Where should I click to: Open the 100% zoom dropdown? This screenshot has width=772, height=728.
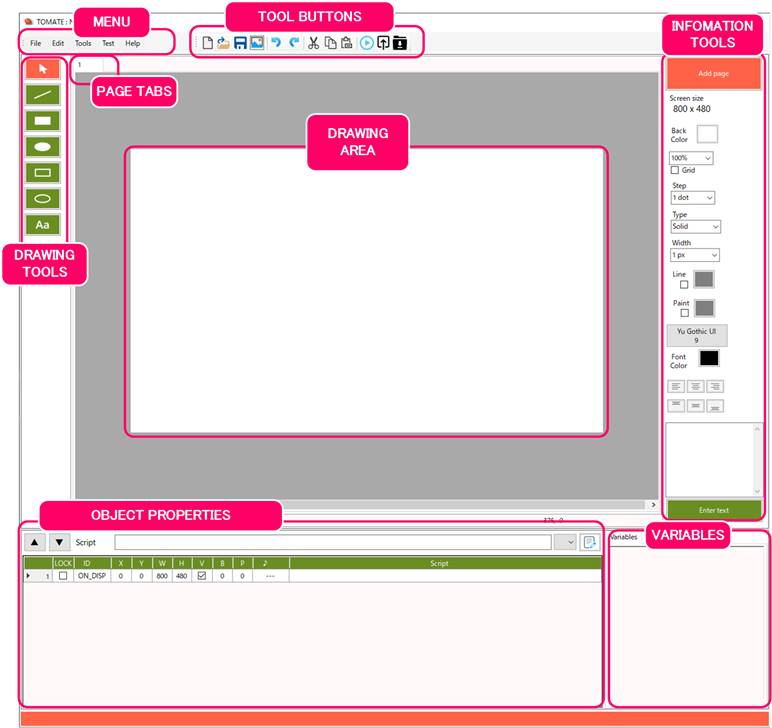[x=691, y=158]
